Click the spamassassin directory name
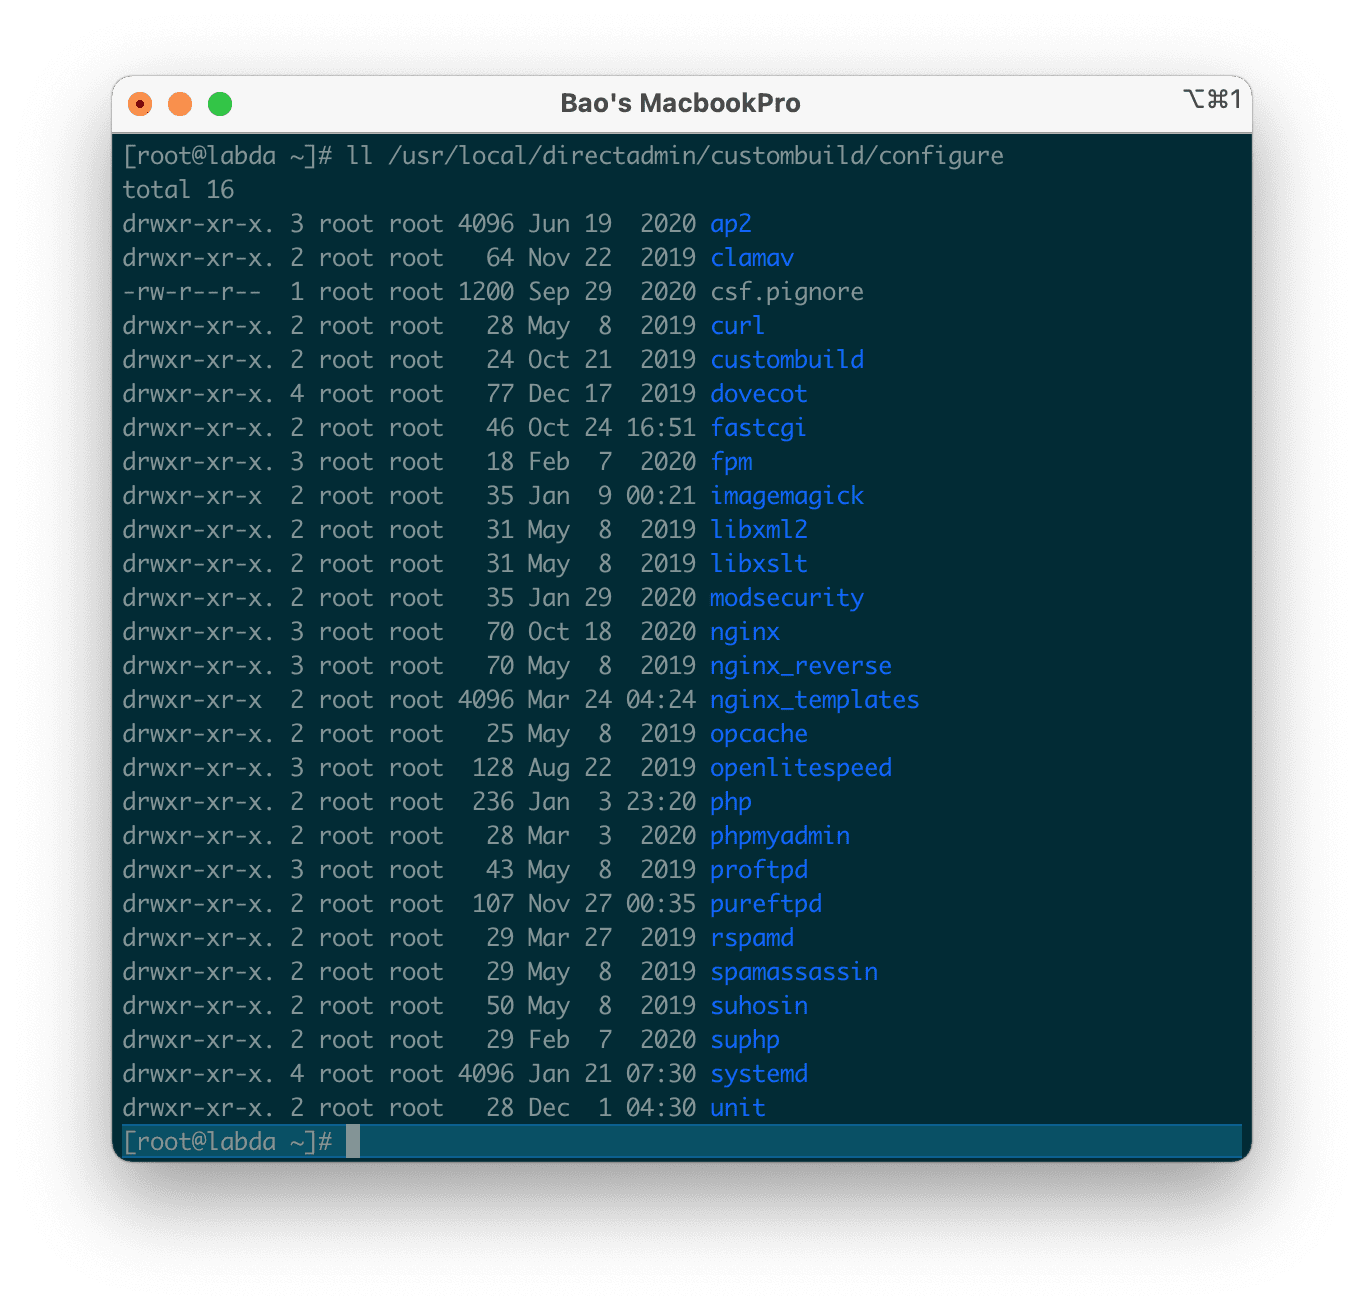 tap(793, 971)
